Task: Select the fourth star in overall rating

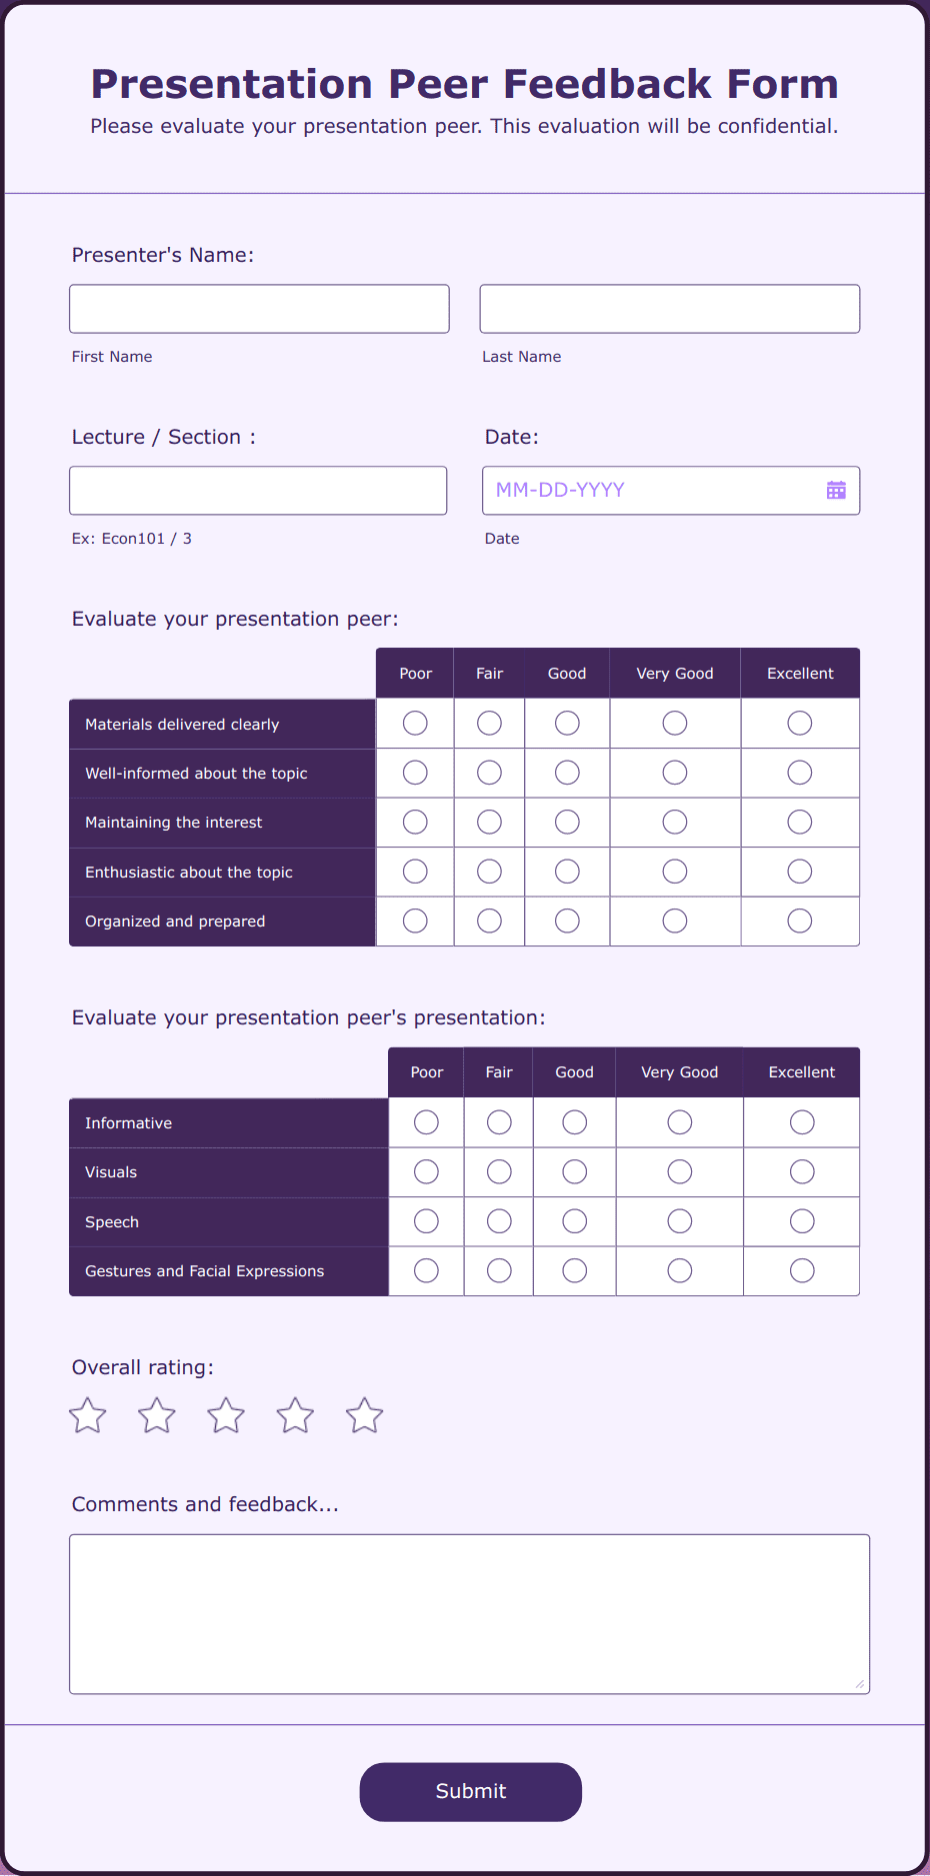Action: click(294, 1415)
